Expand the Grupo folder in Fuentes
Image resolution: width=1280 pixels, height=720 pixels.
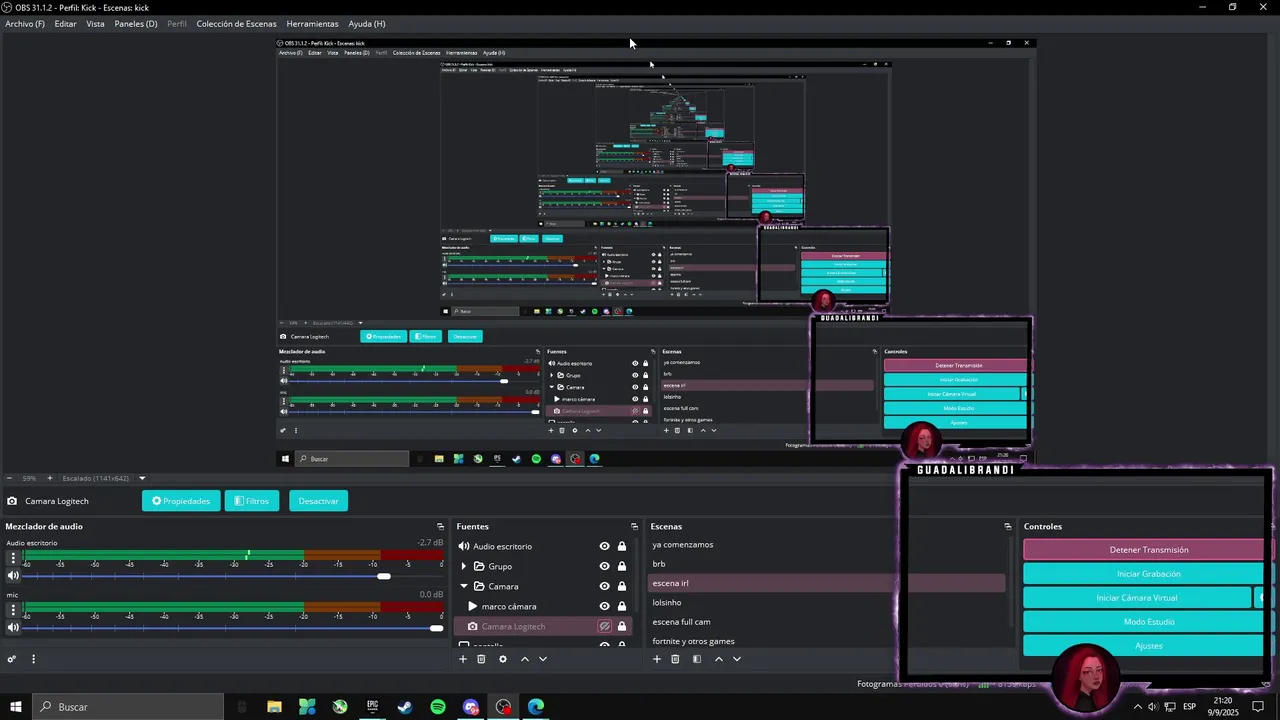click(463, 566)
